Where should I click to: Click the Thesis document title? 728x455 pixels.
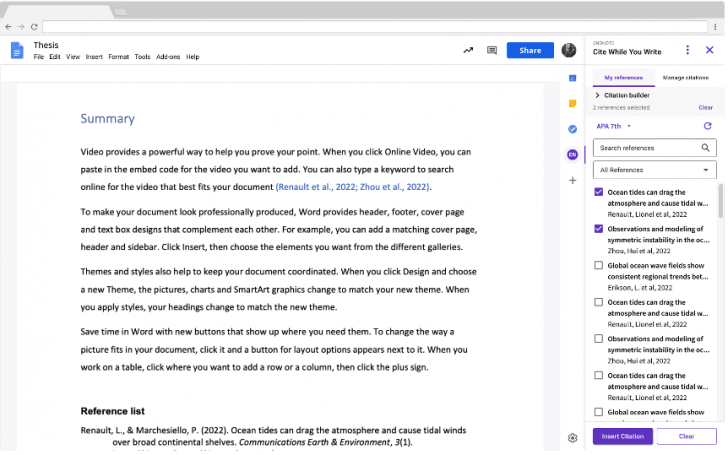coord(46,45)
